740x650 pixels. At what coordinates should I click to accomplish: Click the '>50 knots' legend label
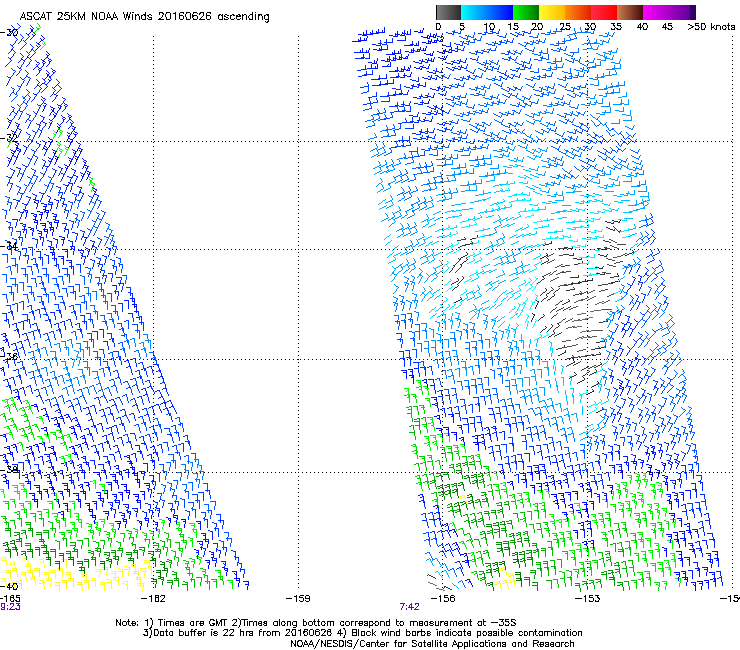[x=711, y=27]
